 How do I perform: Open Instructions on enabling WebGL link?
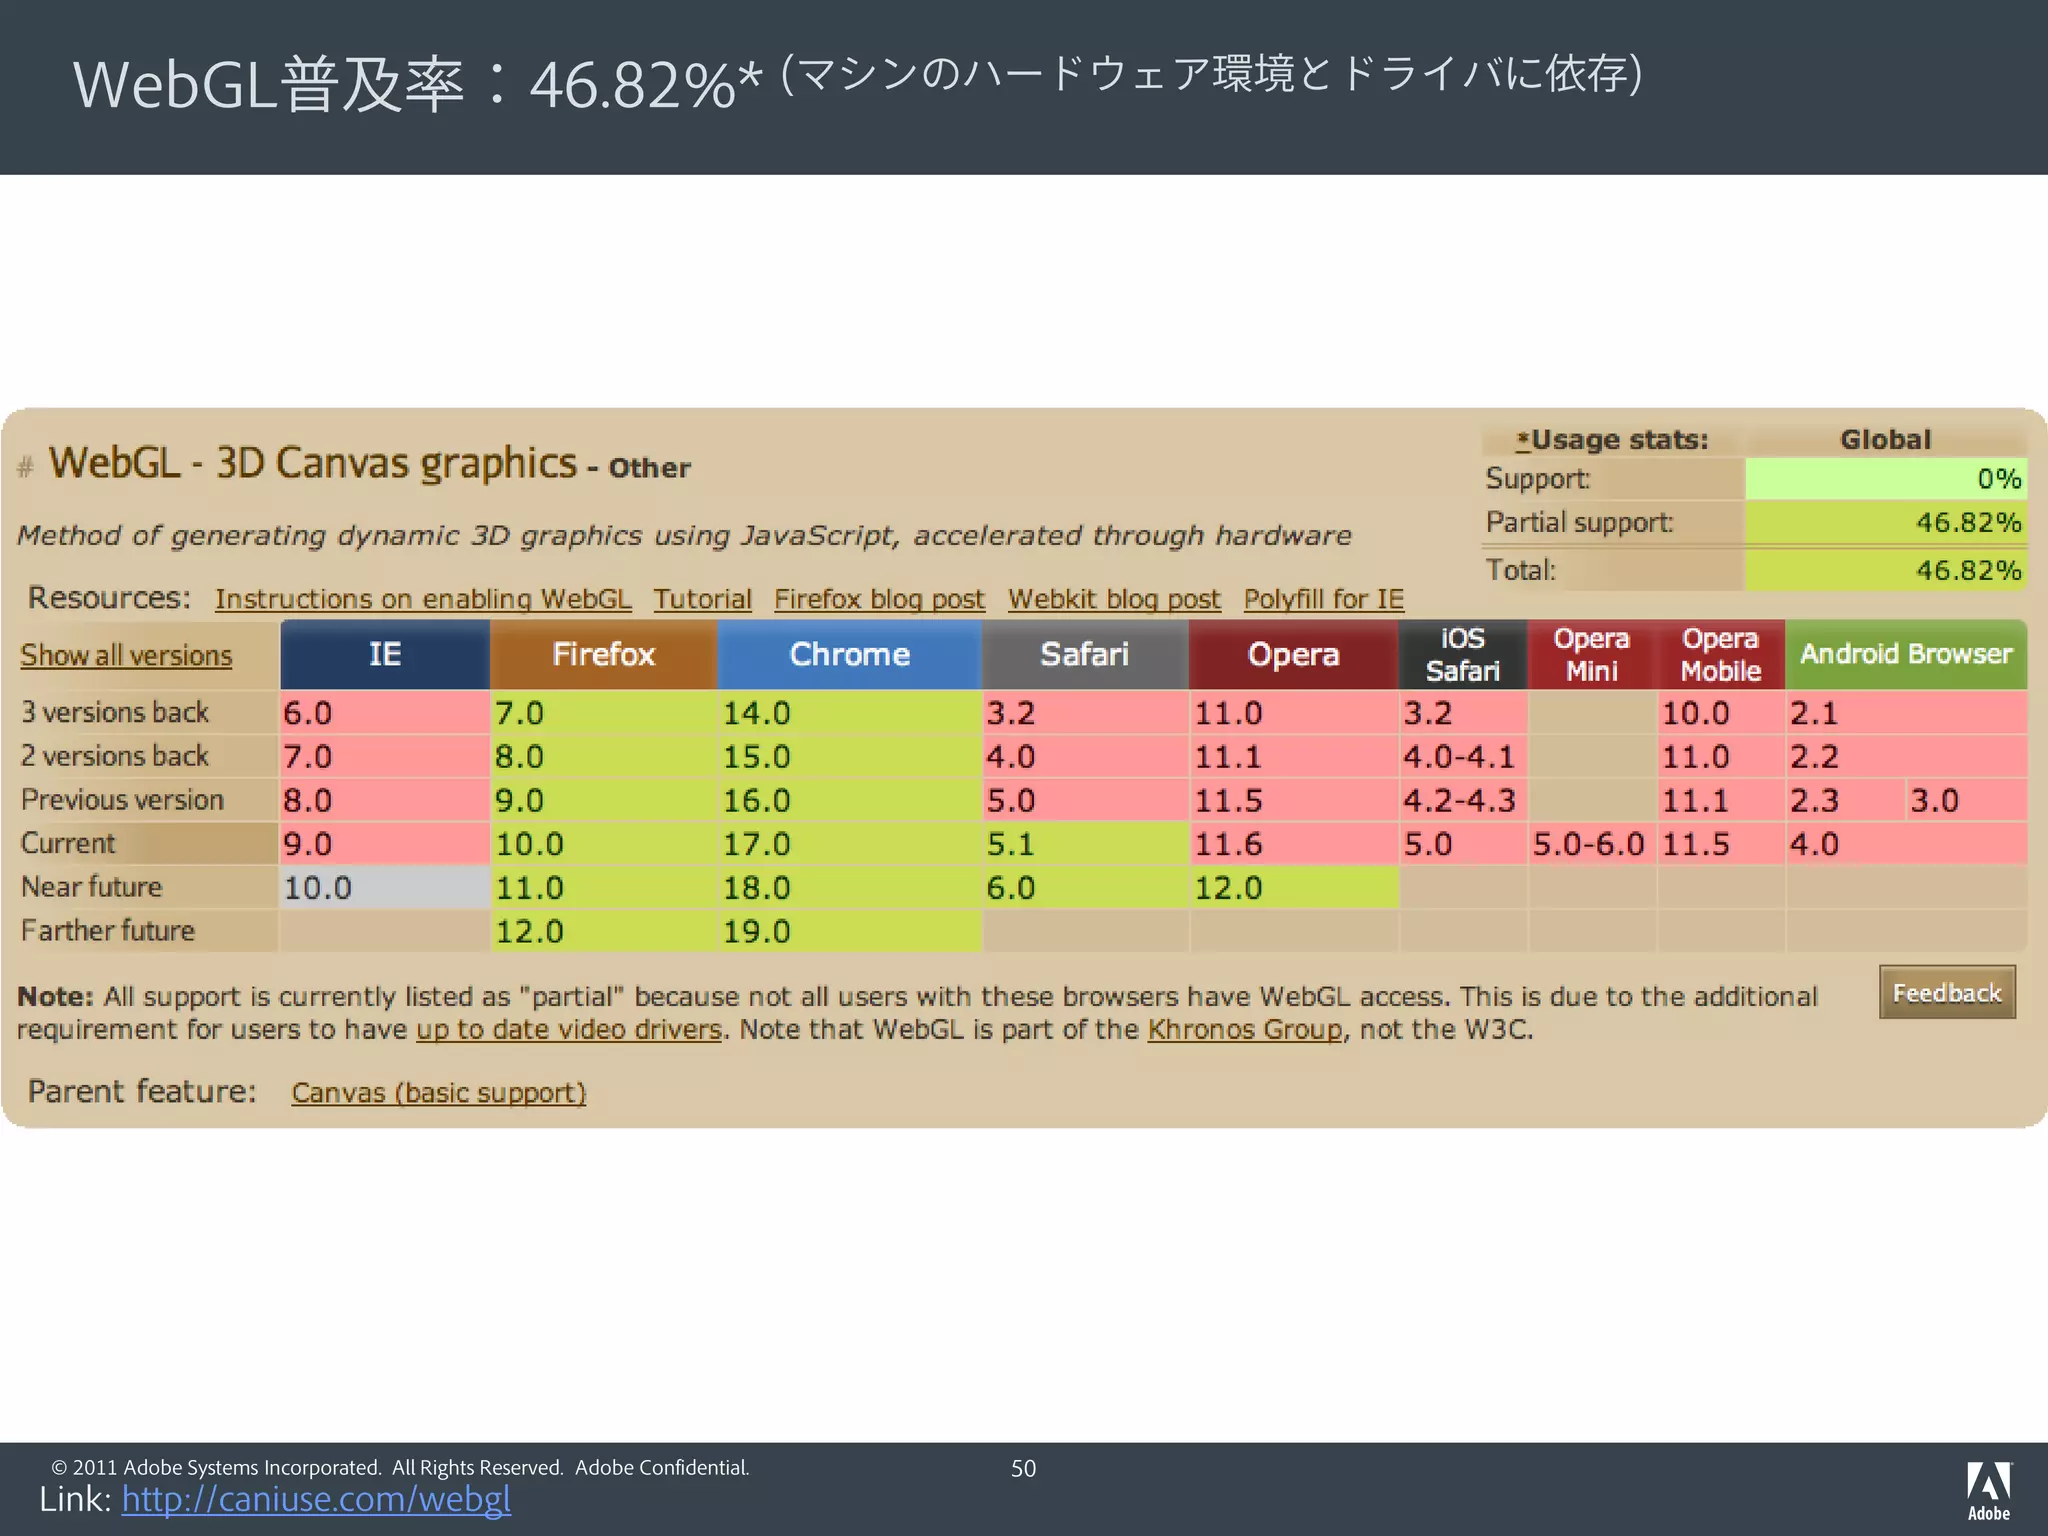423,599
